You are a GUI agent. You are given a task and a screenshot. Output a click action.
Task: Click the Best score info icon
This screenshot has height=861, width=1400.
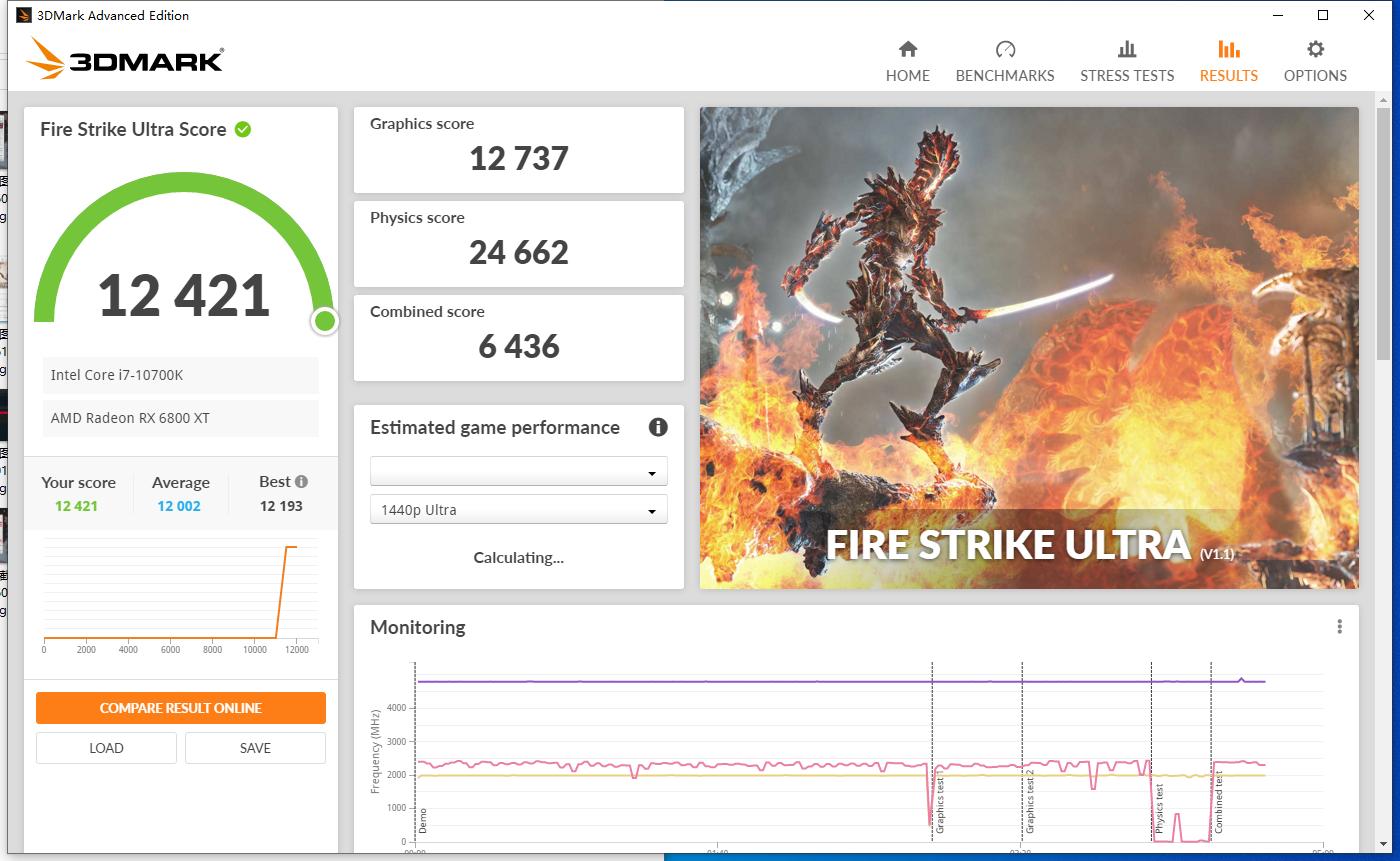tap(301, 481)
